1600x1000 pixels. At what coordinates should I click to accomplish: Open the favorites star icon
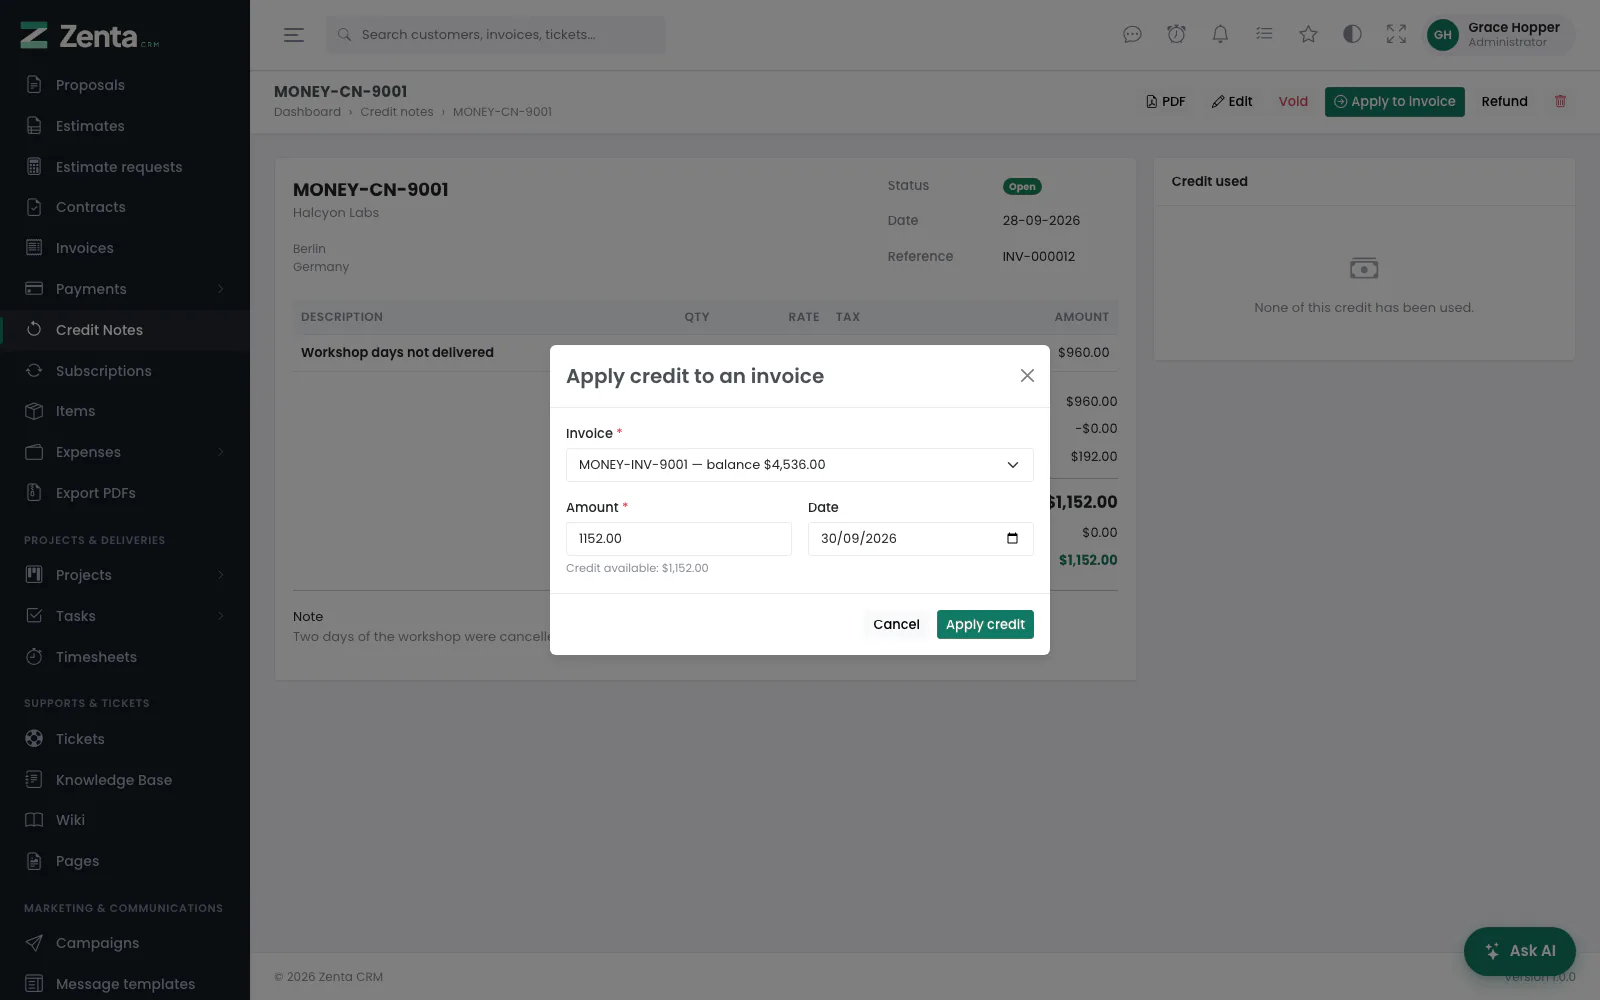coord(1308,35)
